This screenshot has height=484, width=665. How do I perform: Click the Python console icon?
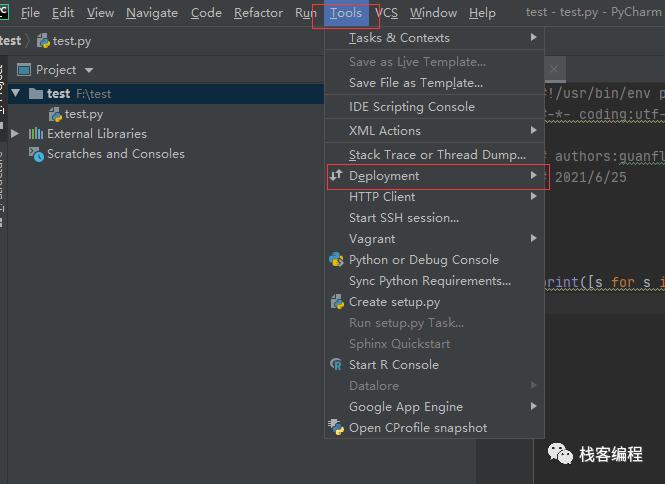336,259
